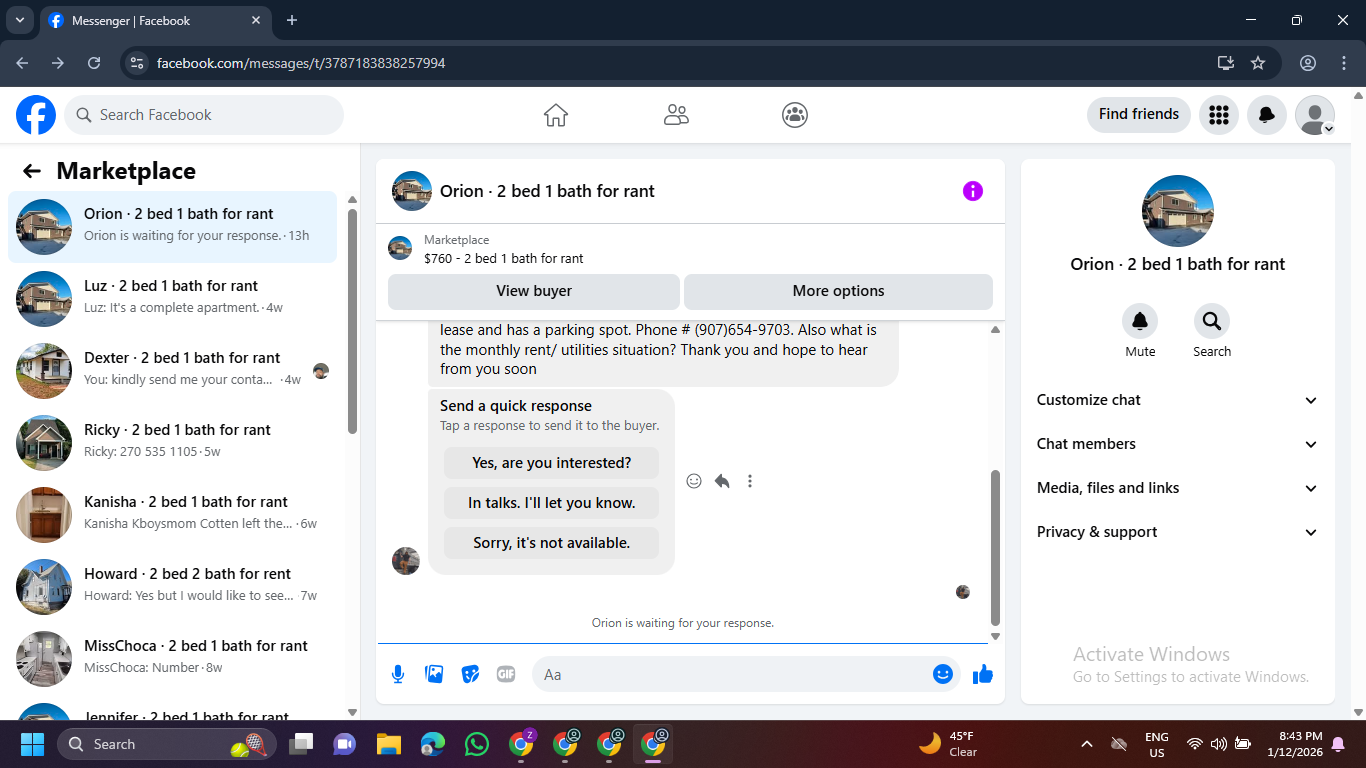1366x768 pixels.
Task: Expand the Customize chat section
Action: click(x=1178, y=400)
